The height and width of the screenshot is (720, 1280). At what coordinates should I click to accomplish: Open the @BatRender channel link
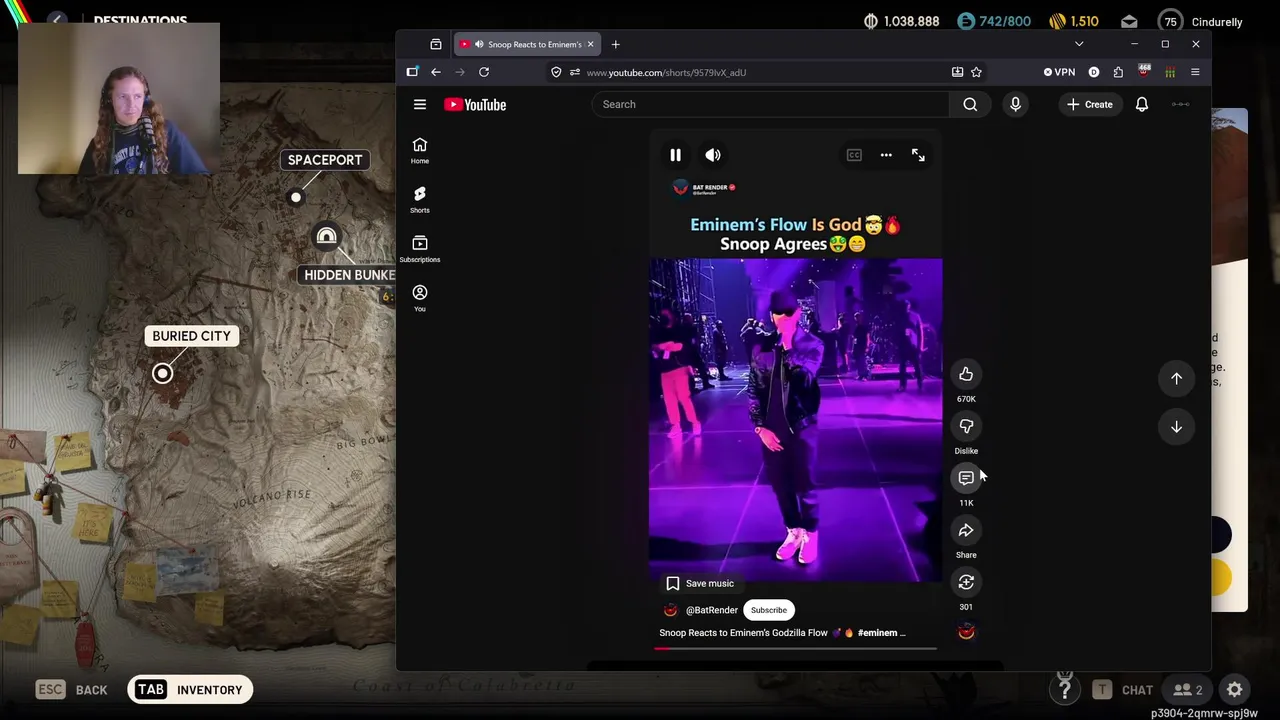click(712, 610)
